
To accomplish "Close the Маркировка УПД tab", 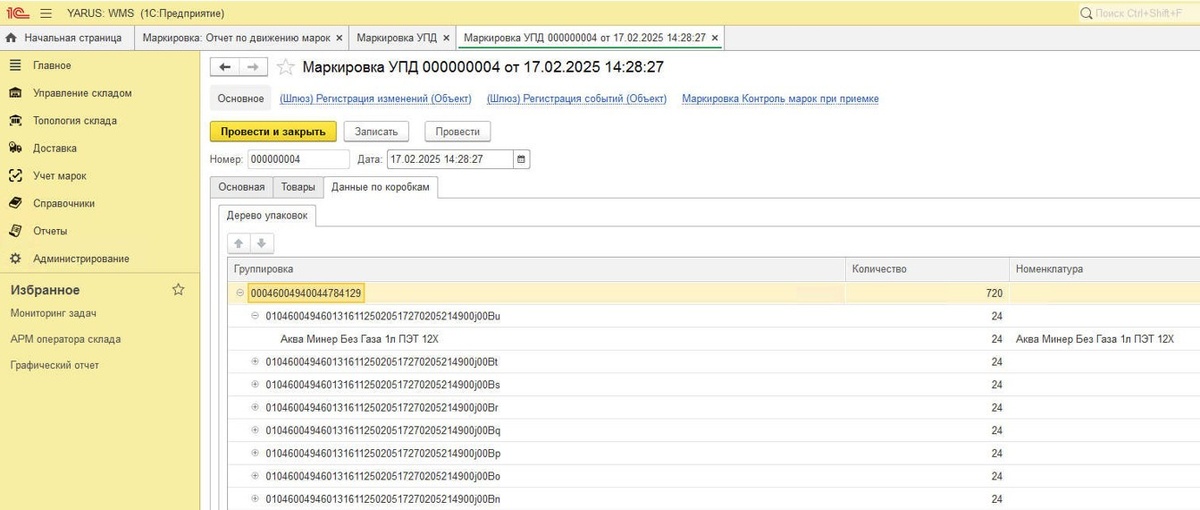I will point(445,37).
